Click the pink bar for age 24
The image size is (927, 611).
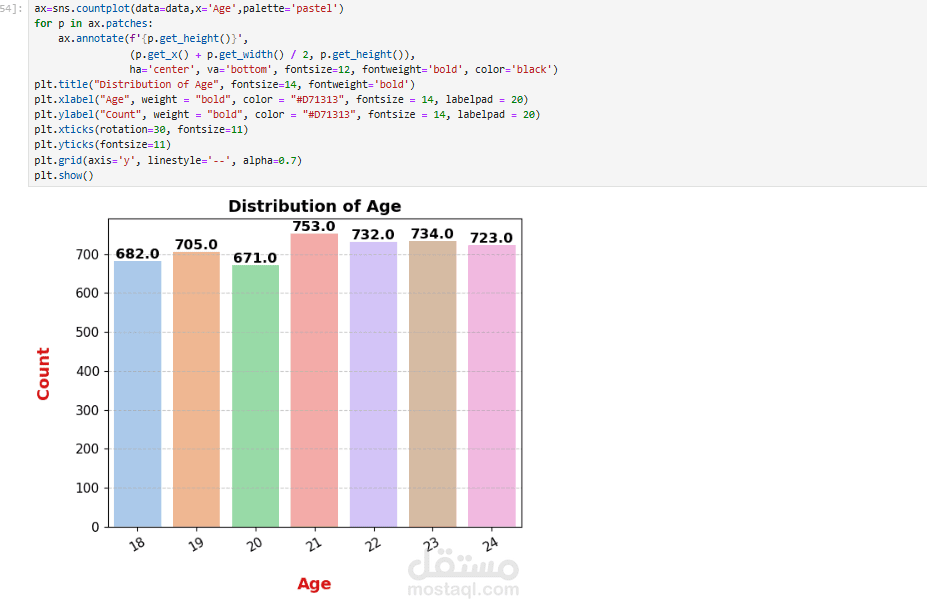[x=491, y=386]
